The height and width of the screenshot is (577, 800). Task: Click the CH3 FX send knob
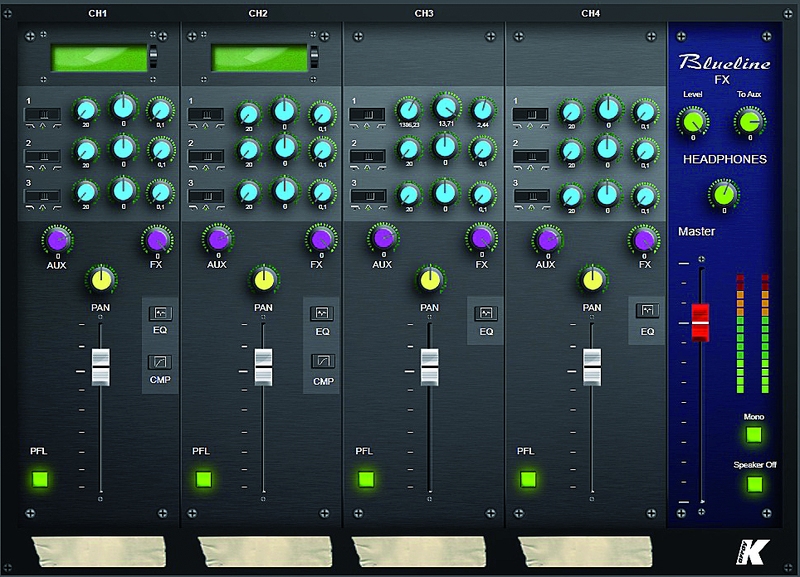pyautogui.click(x=481, y=238)
